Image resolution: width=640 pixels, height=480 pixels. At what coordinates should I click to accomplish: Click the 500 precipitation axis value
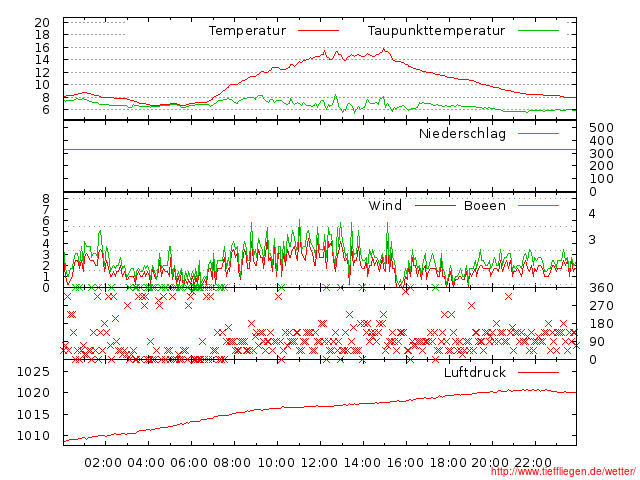pos(601,128)
